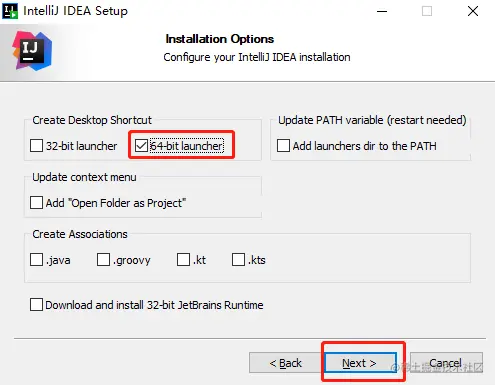
Task: Click the Installation Options heading
Action: pos(220,39)
